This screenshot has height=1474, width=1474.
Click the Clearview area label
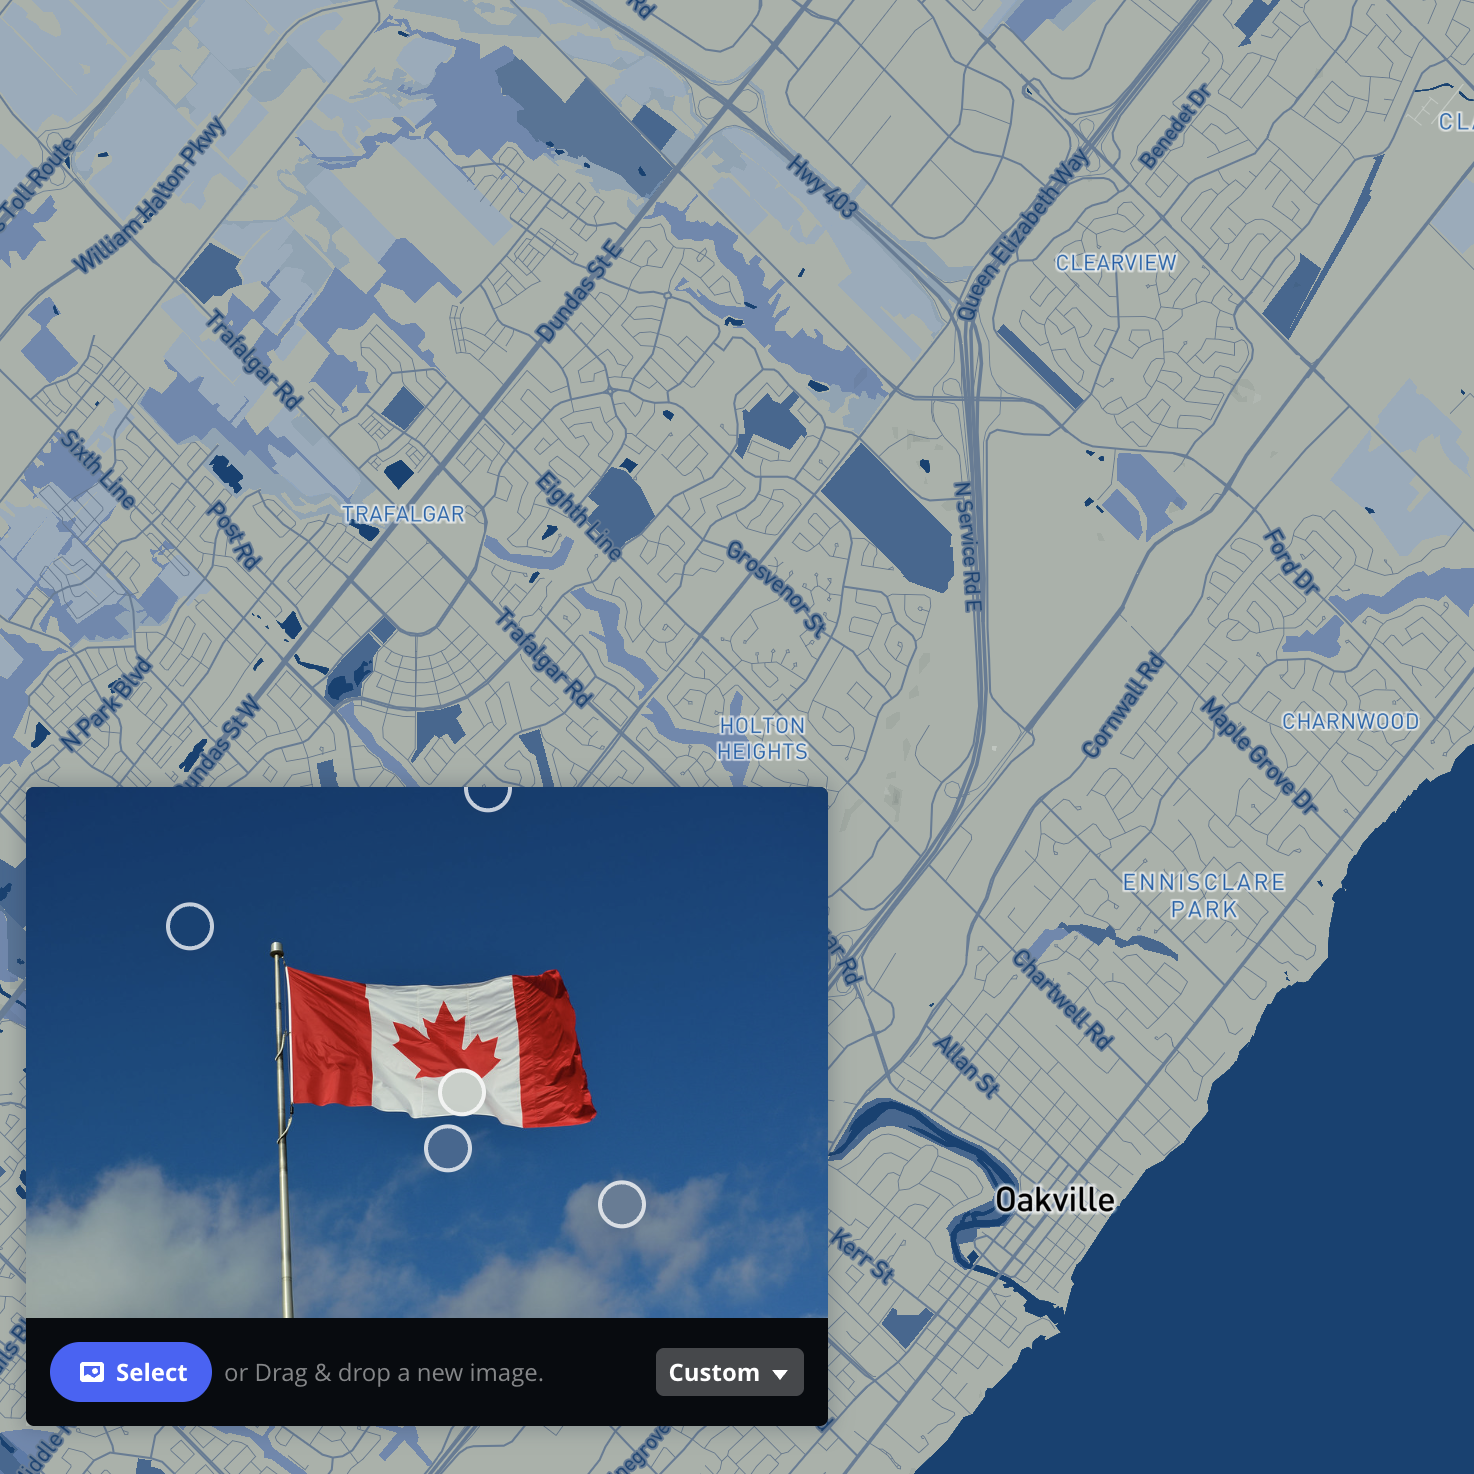tap(1115, 263)
